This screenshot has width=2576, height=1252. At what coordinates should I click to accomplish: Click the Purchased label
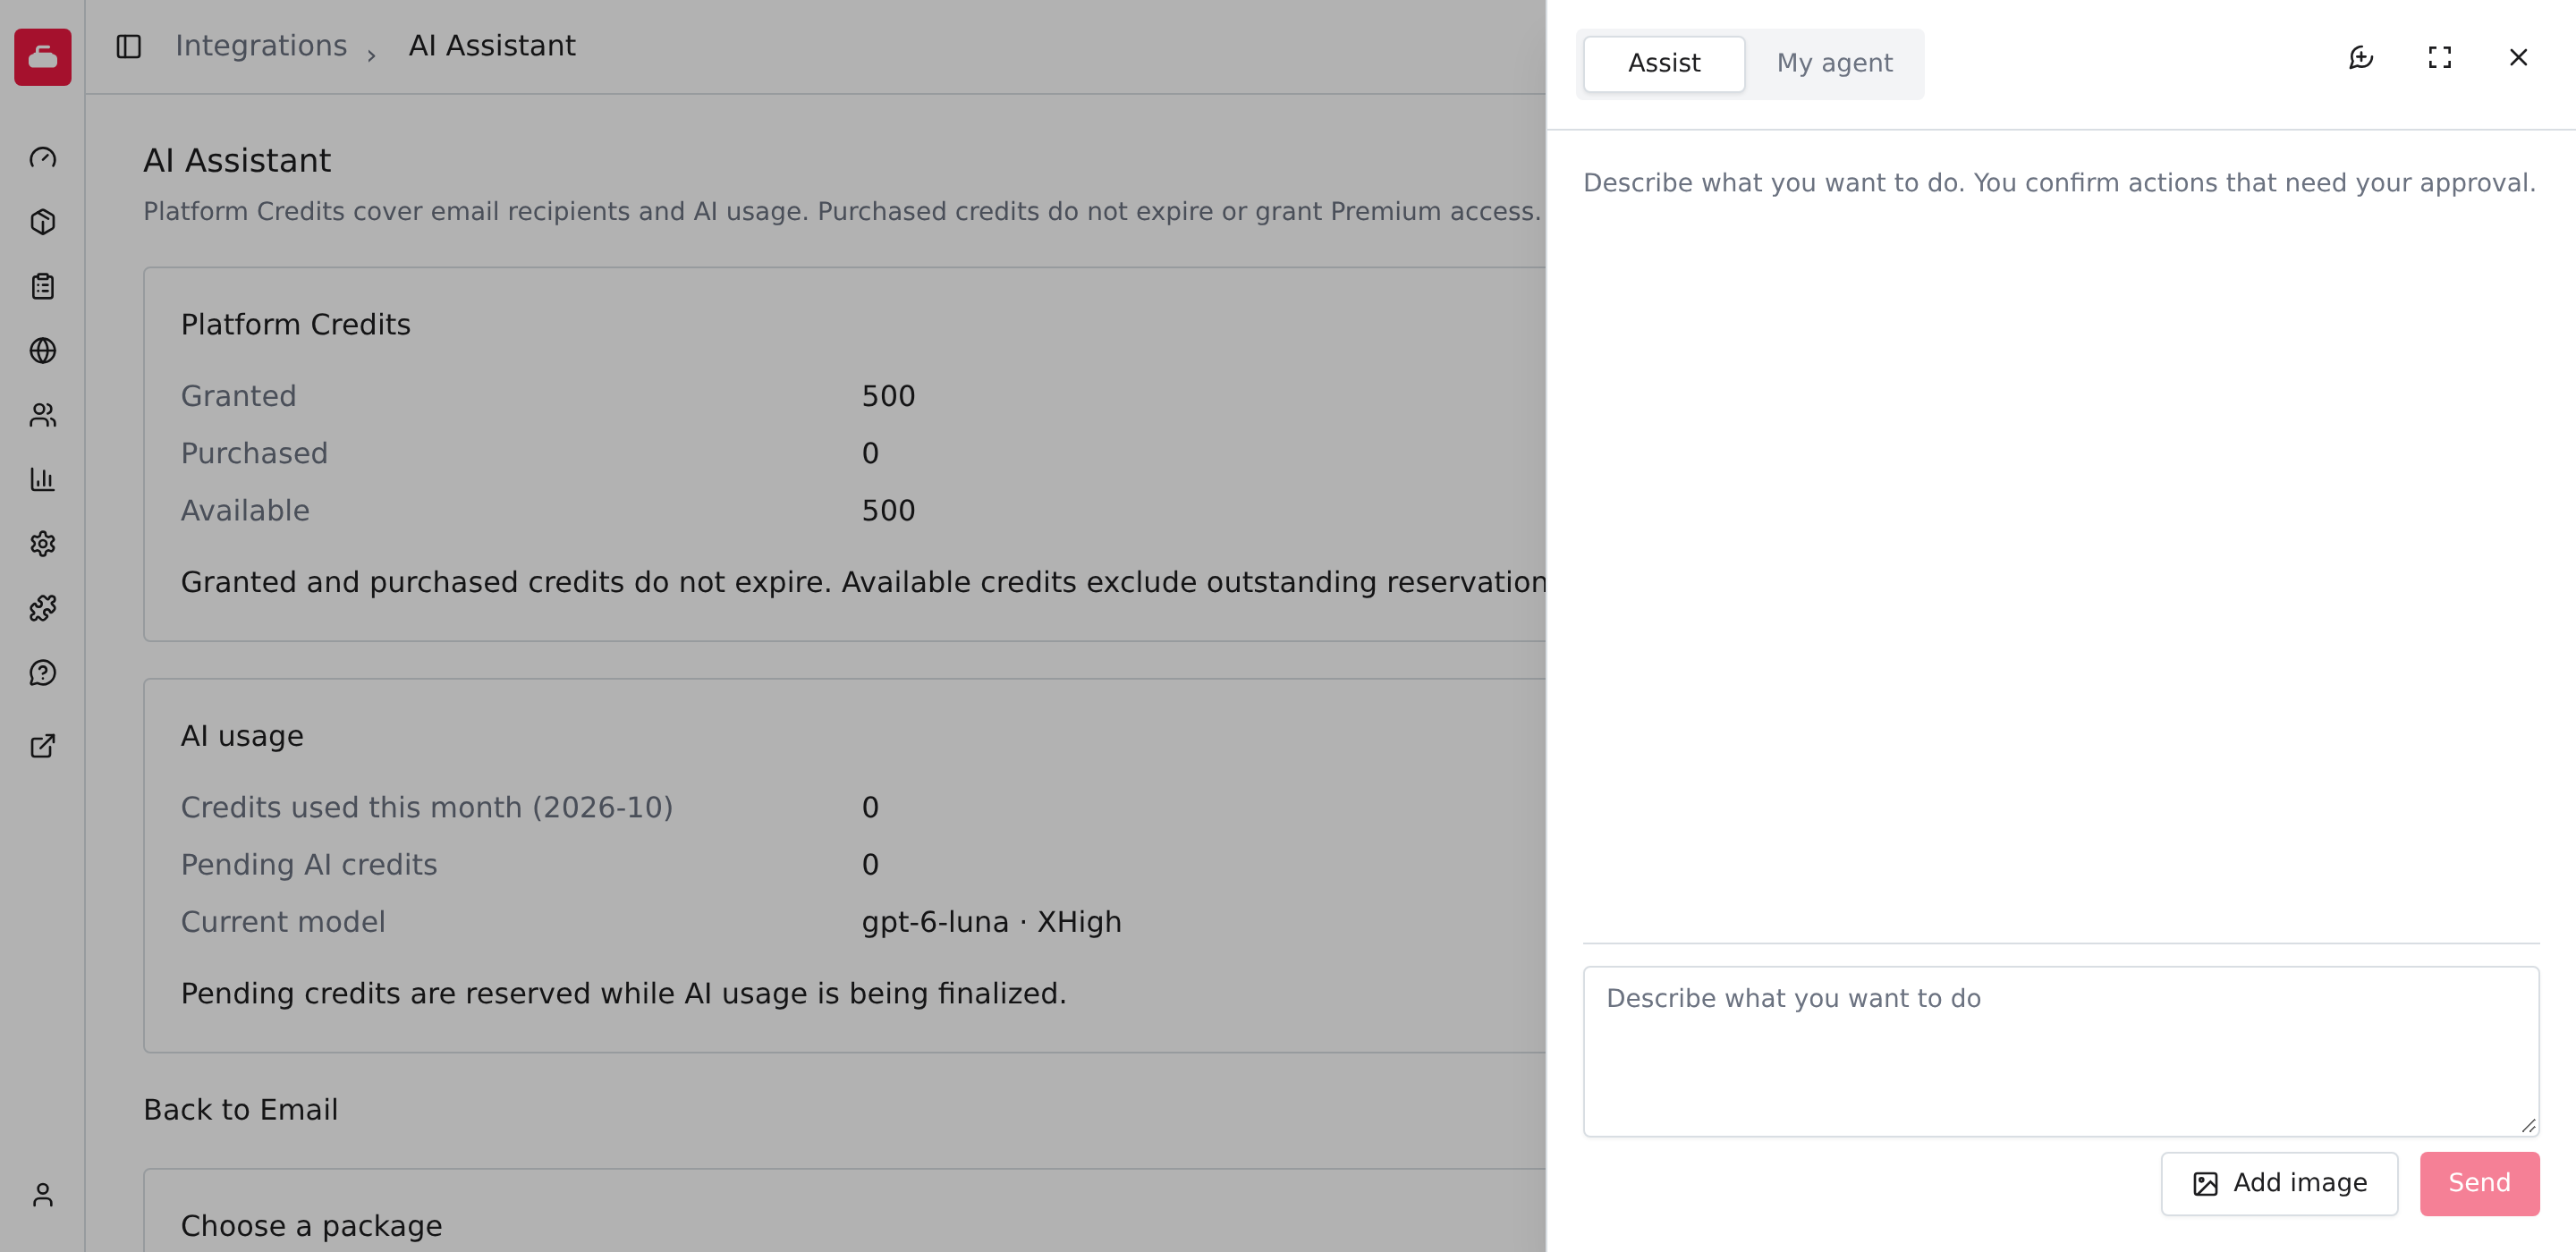[x=254, y=454]
